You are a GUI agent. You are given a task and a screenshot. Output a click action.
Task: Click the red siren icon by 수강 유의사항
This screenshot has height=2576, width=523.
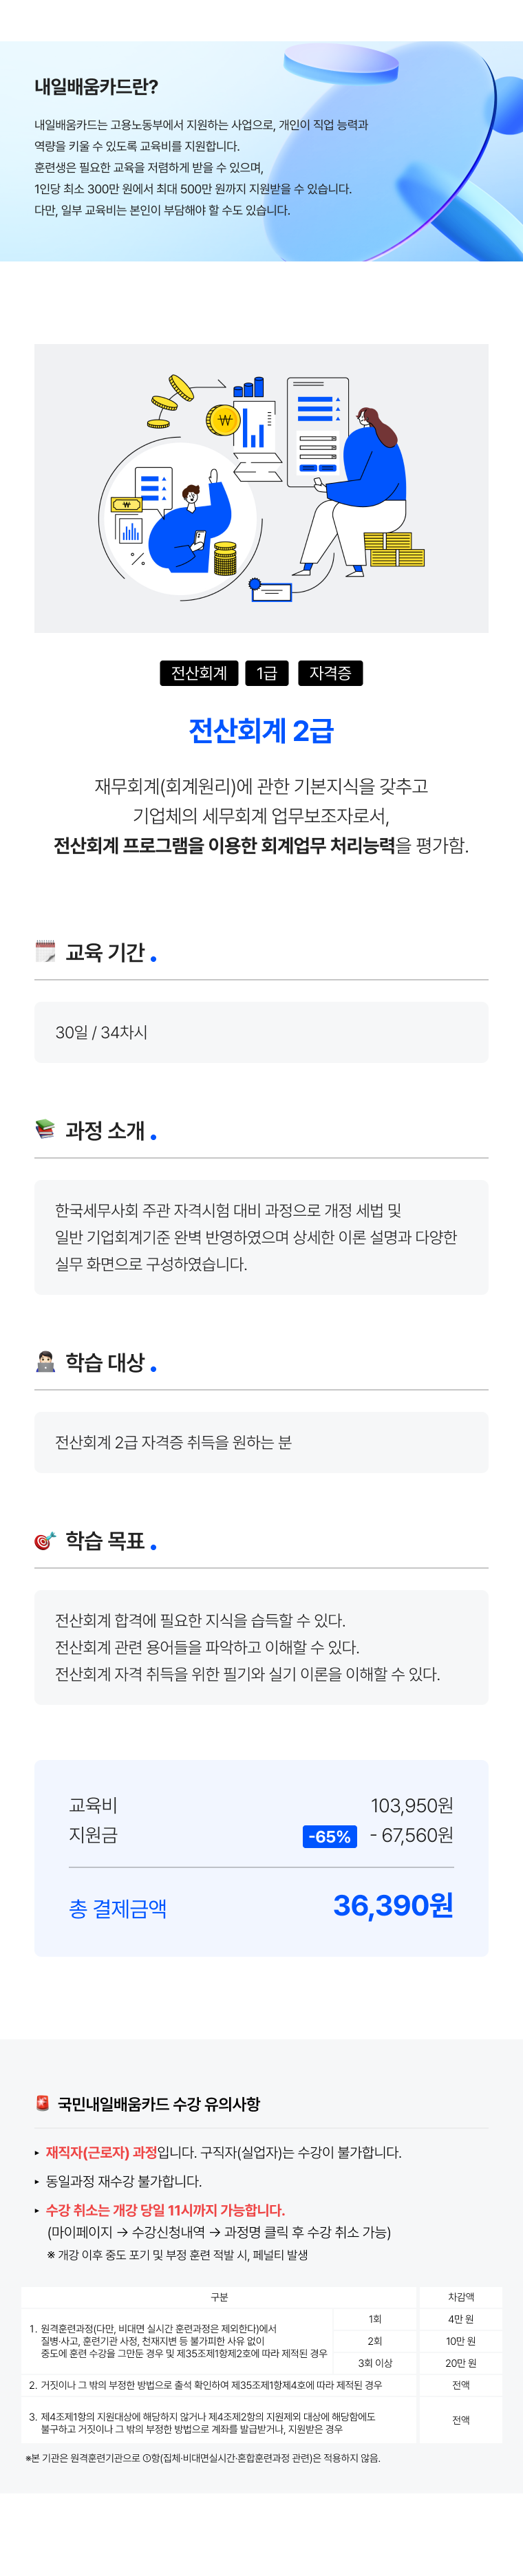pyautogui.click(x=43, y=2103)
